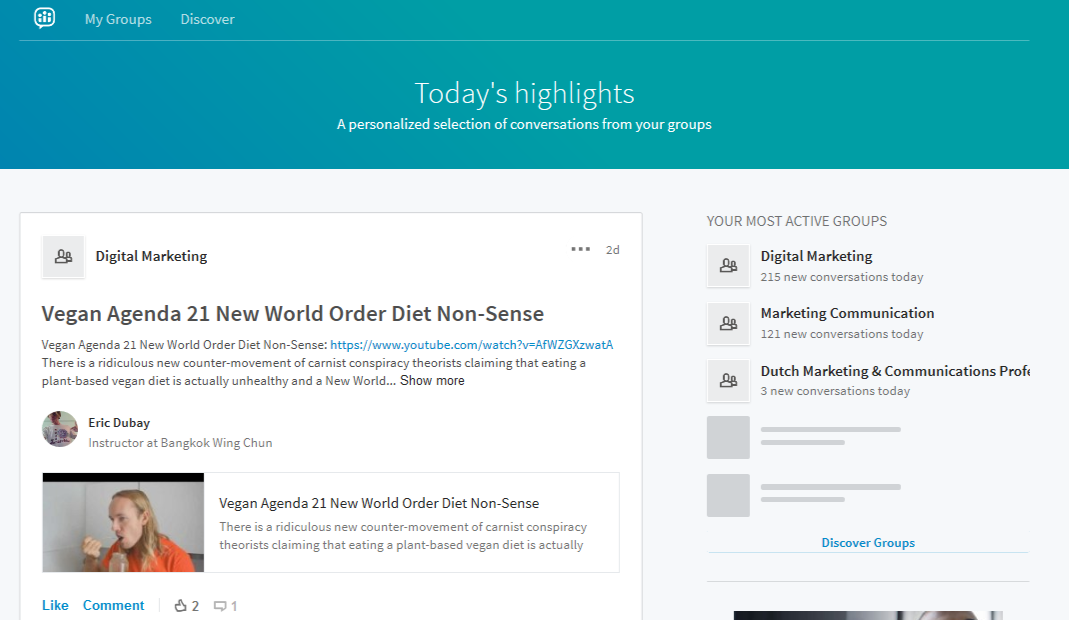The height and width of the screenshot is (620, 1069).
Task: Click Dutch Marketing & Communications group icon
Action: [728, 380]
